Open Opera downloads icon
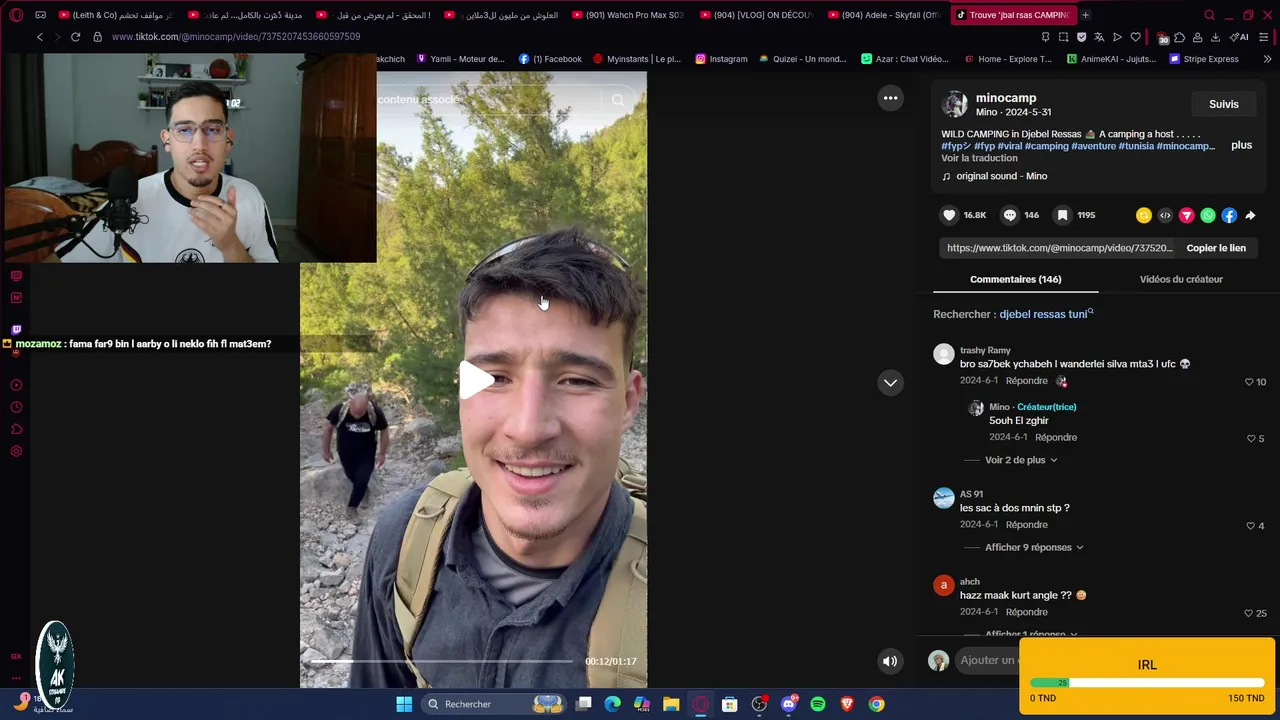Viewport: 1280px width, 720px height. point(1215,37)
